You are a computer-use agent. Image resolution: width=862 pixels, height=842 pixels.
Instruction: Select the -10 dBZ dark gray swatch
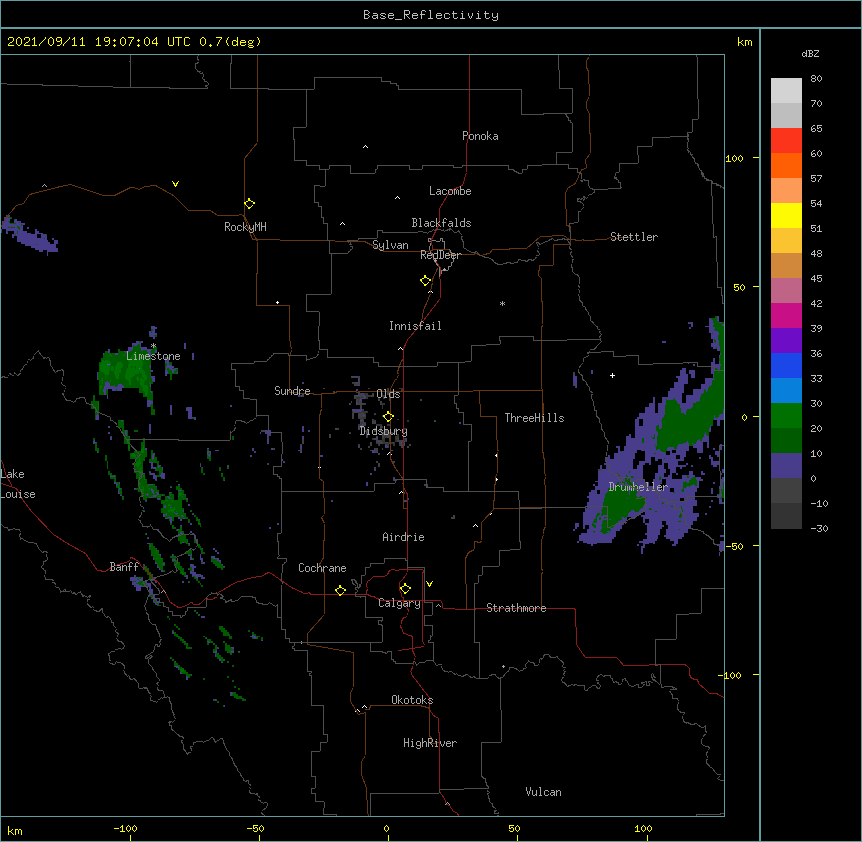786,516
